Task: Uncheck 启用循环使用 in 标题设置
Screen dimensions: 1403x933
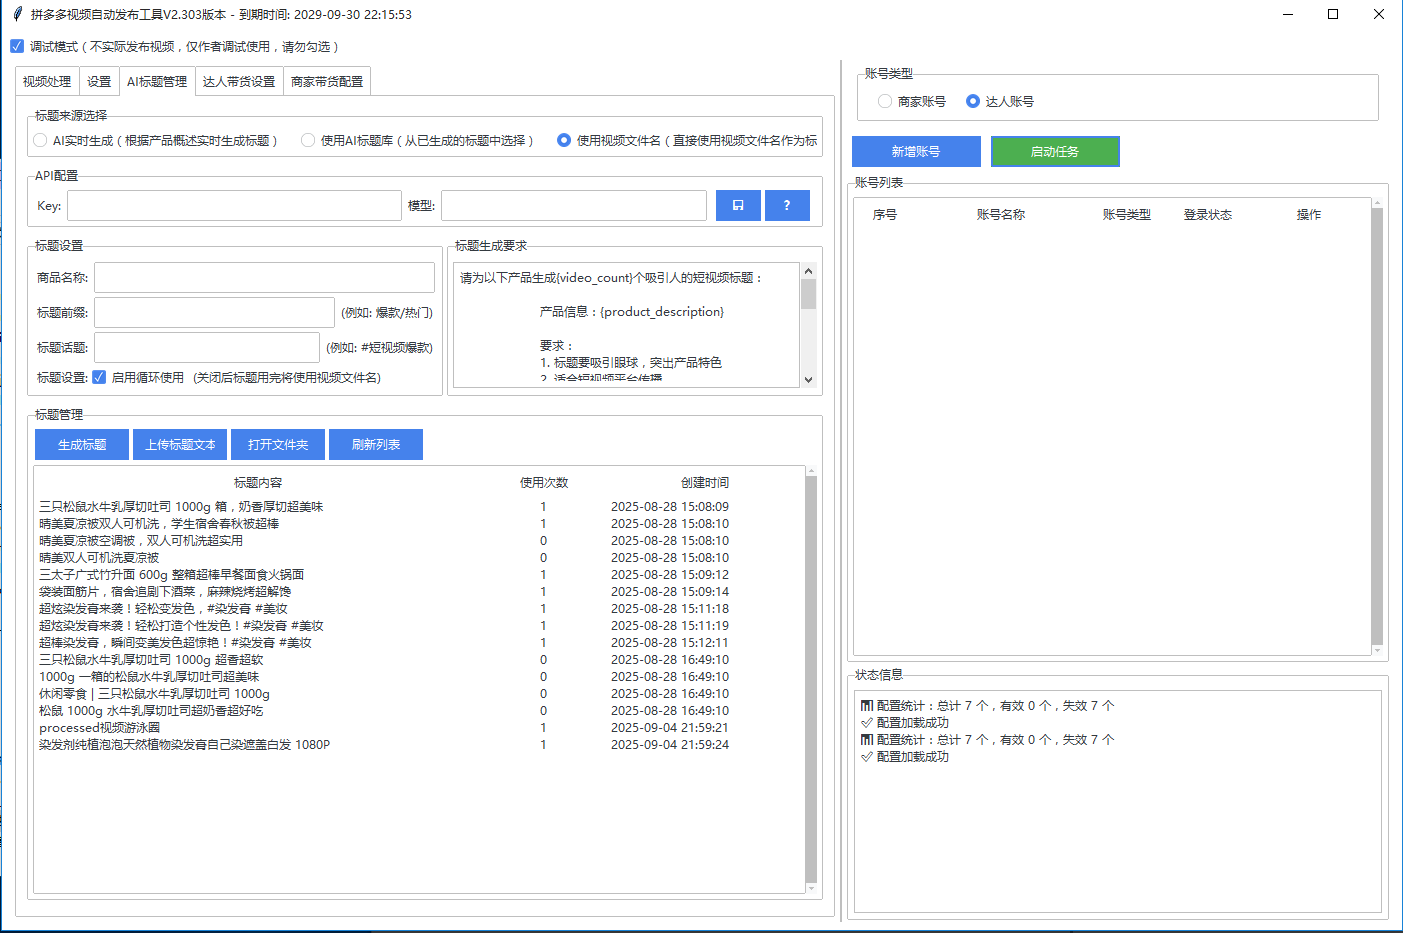Action: tap(97, 377)
